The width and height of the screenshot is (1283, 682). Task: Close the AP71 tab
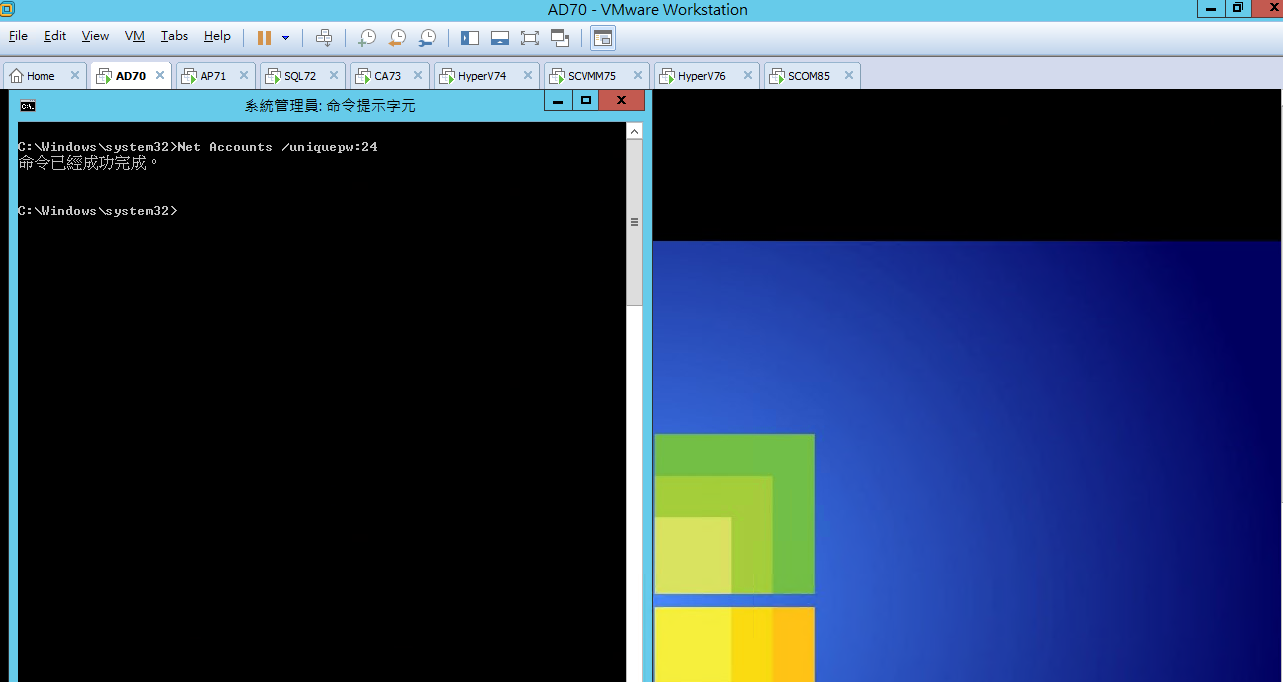click(246, 75)
